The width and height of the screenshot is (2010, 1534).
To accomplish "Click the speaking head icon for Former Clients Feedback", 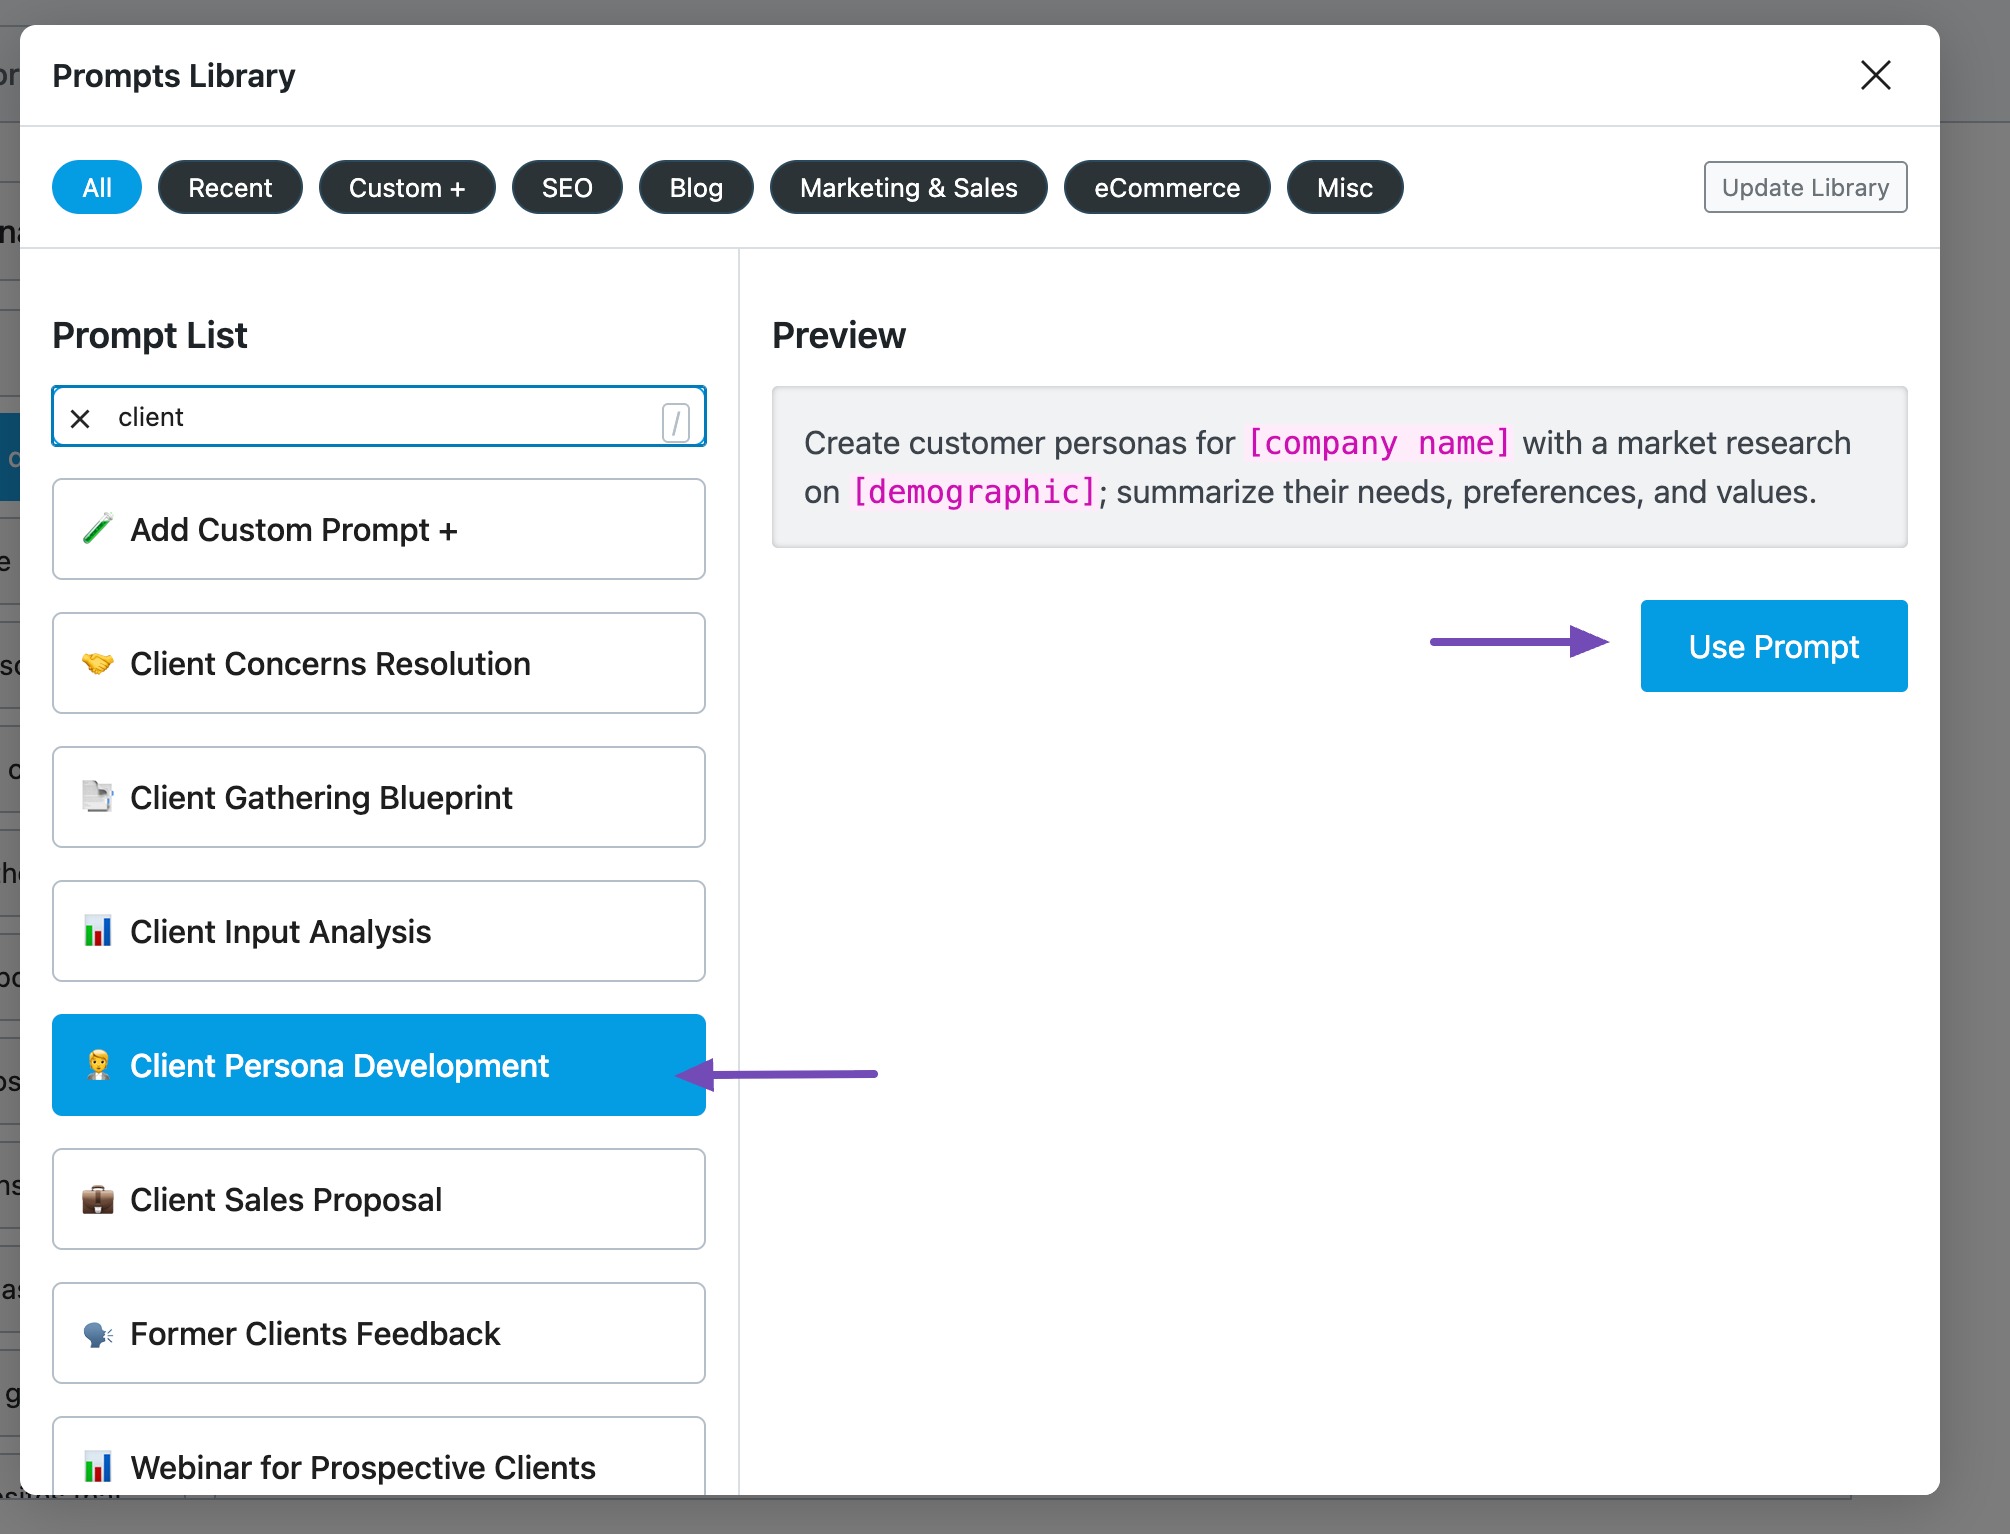I will [97, 1333].
